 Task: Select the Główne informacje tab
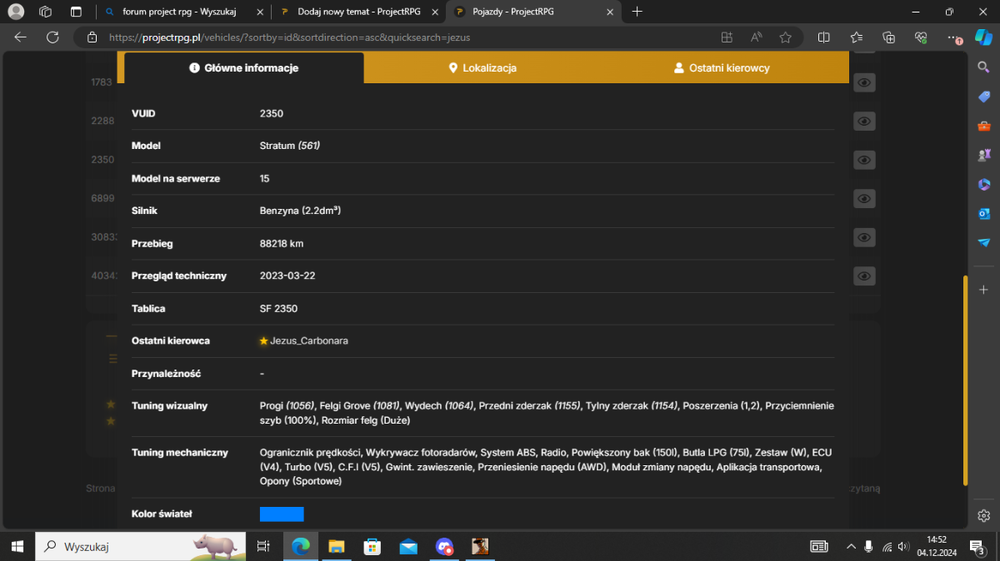pyautogui.click(x=244, y=68)
